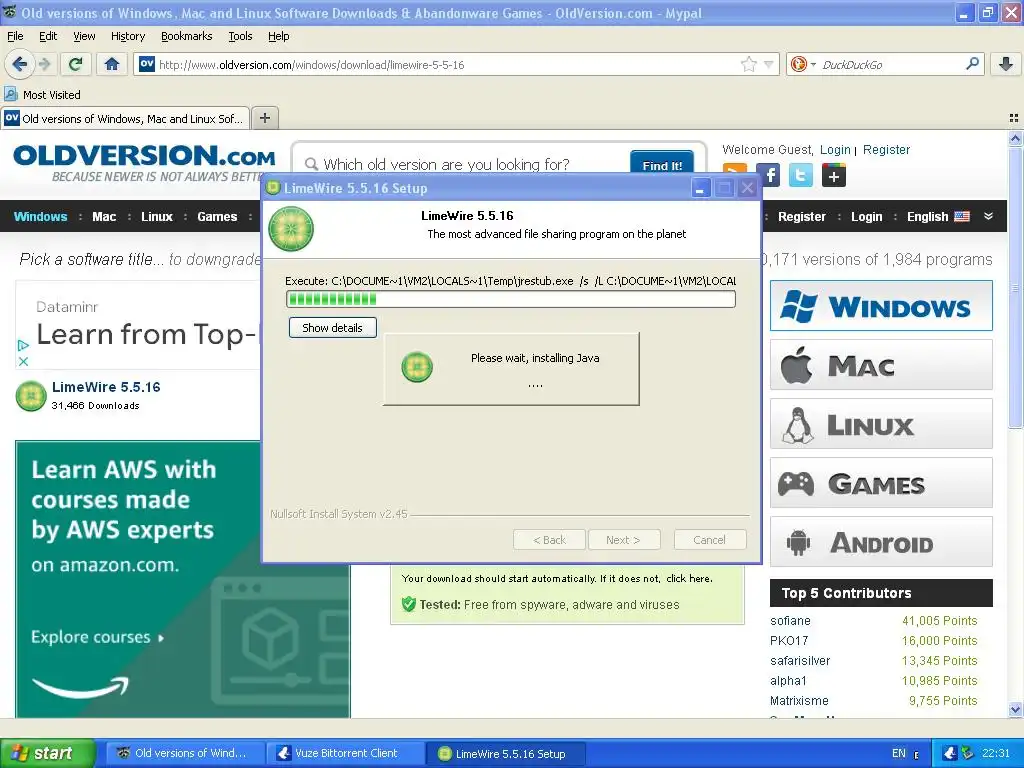Select the Old versions of Windows browser tab

pos(125,118)
